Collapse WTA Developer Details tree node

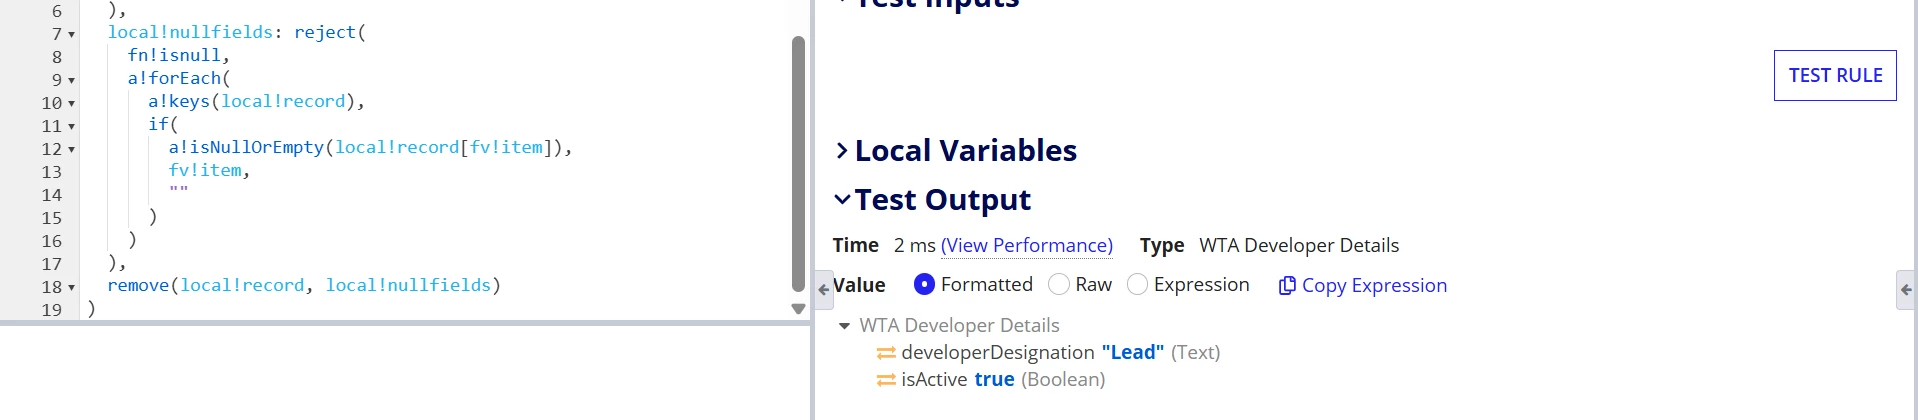coord(845,326)
